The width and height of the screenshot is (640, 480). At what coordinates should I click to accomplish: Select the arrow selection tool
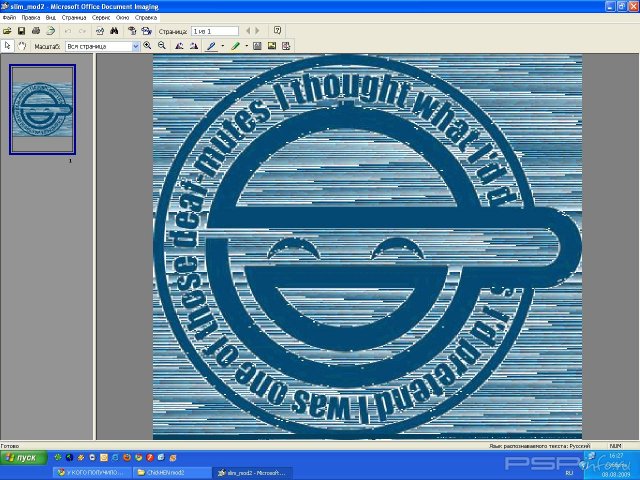point(7,46)
